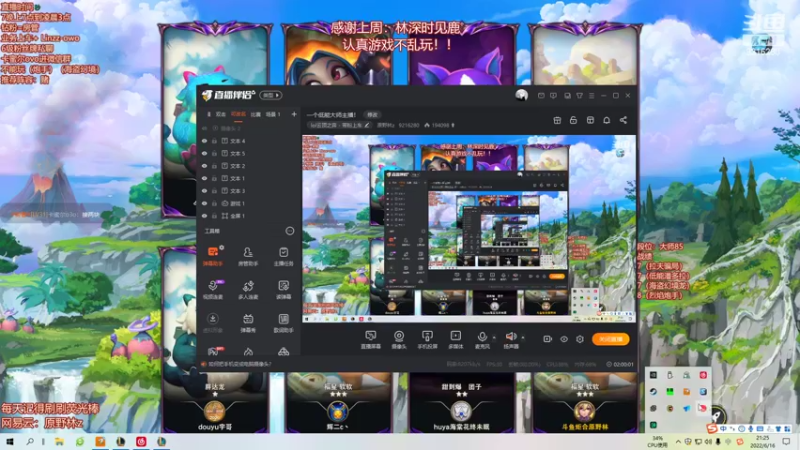Hide the 文本 3 layer
The width and height of the screenshot is (800, 450).
pyautogui.click(x=205, y=191)
